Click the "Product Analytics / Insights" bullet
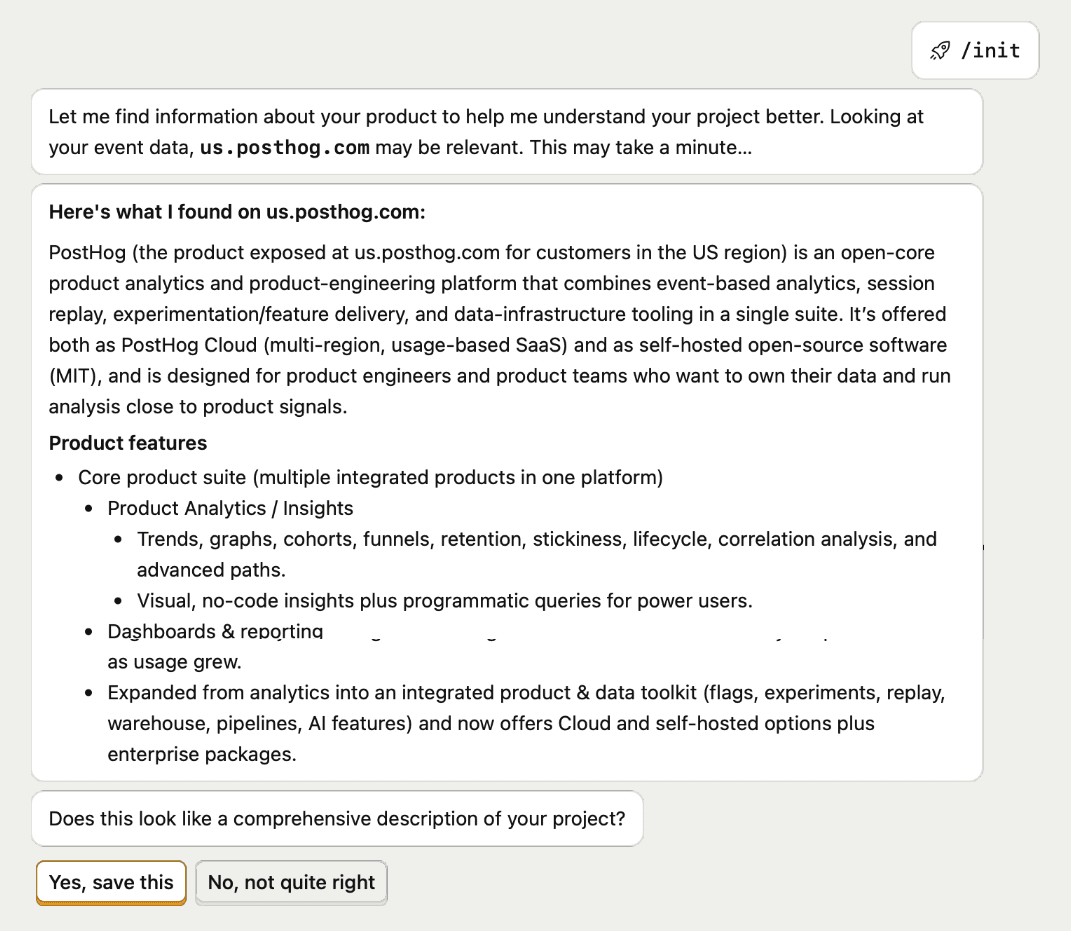This screenshot has height=931, width=1071. 231,508
